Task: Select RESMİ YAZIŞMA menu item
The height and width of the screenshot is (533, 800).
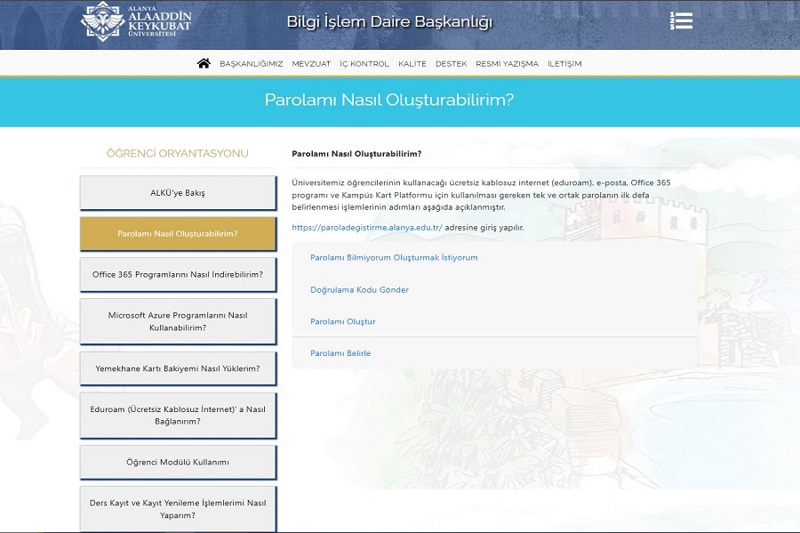Action: pyautogui.click(x=507, y=64)
